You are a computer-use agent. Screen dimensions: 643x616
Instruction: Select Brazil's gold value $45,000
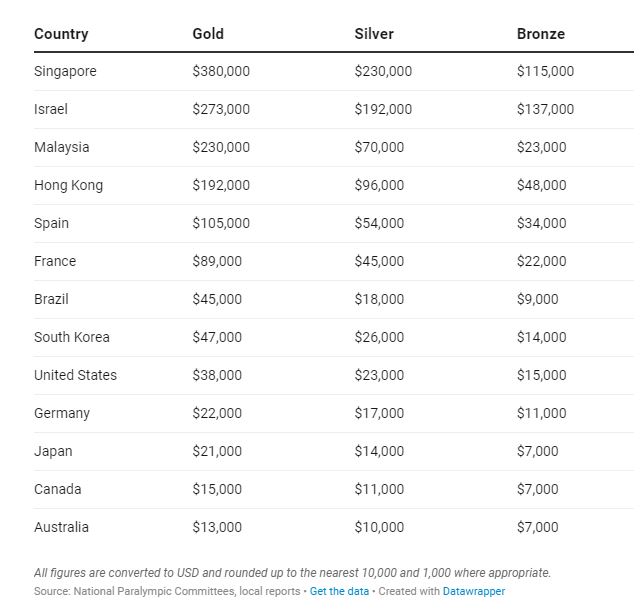click(217, 299)
